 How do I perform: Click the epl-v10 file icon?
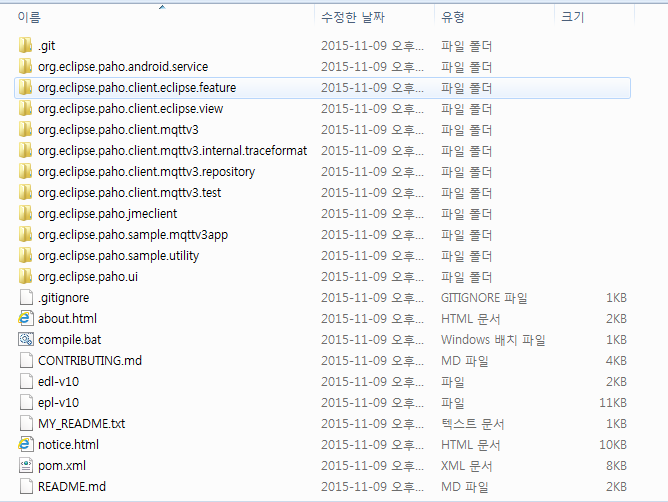coord(26,402)
